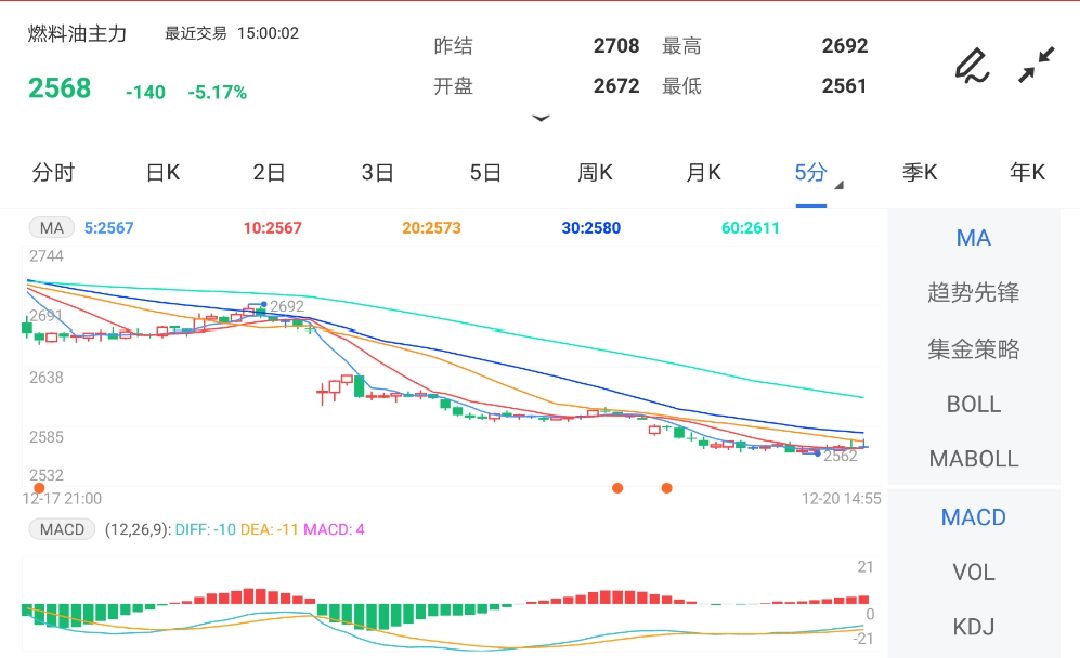Select the 2日 chart tab

coord(269,172)
